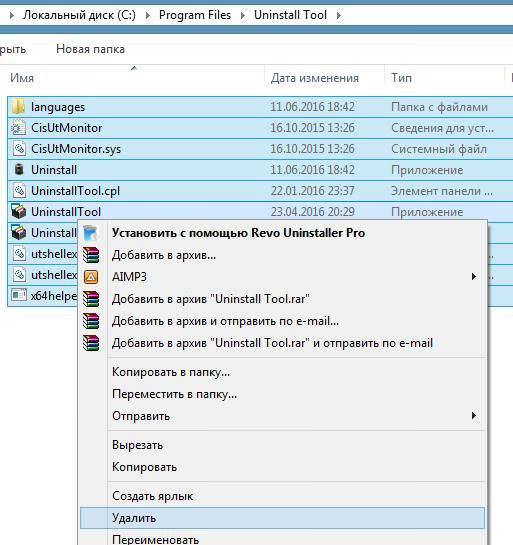Click the AIMP3 orange icon in context menu
The width and height of the screenshot is (513, 545).
[x=91, y=277]
